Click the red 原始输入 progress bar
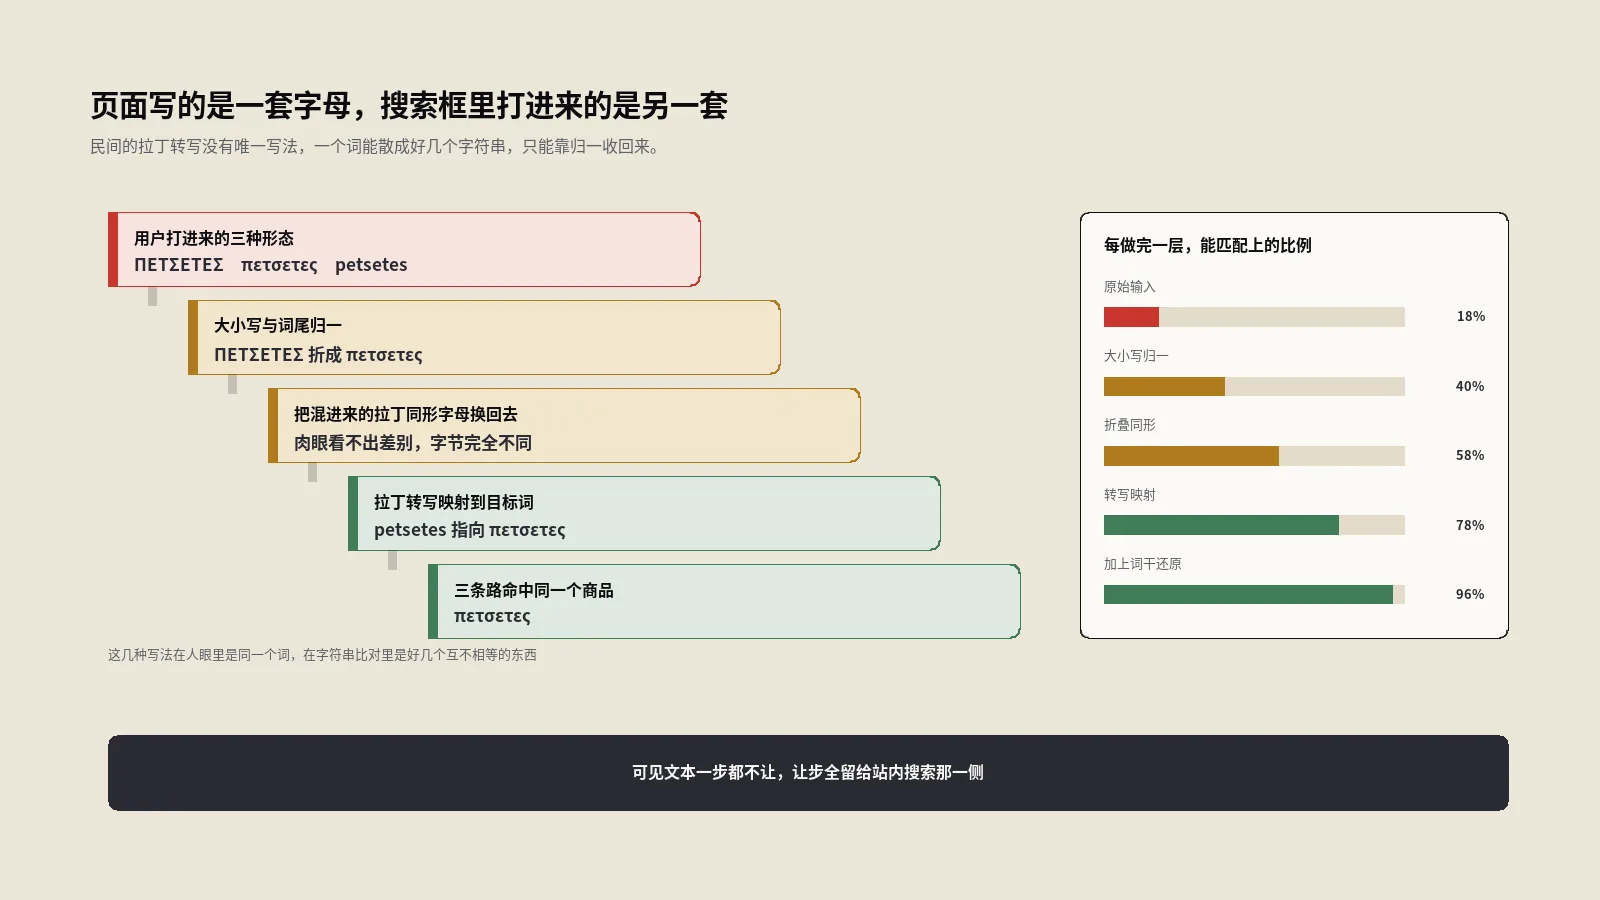 tap(1254, 317)
